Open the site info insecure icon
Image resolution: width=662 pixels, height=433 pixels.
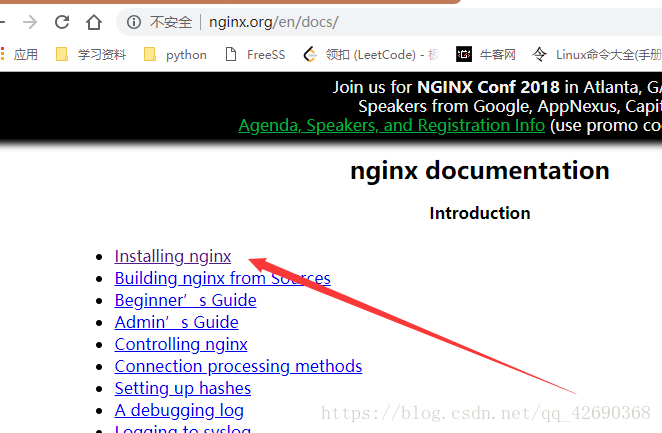pyautogui.click(x=134, y=22)
